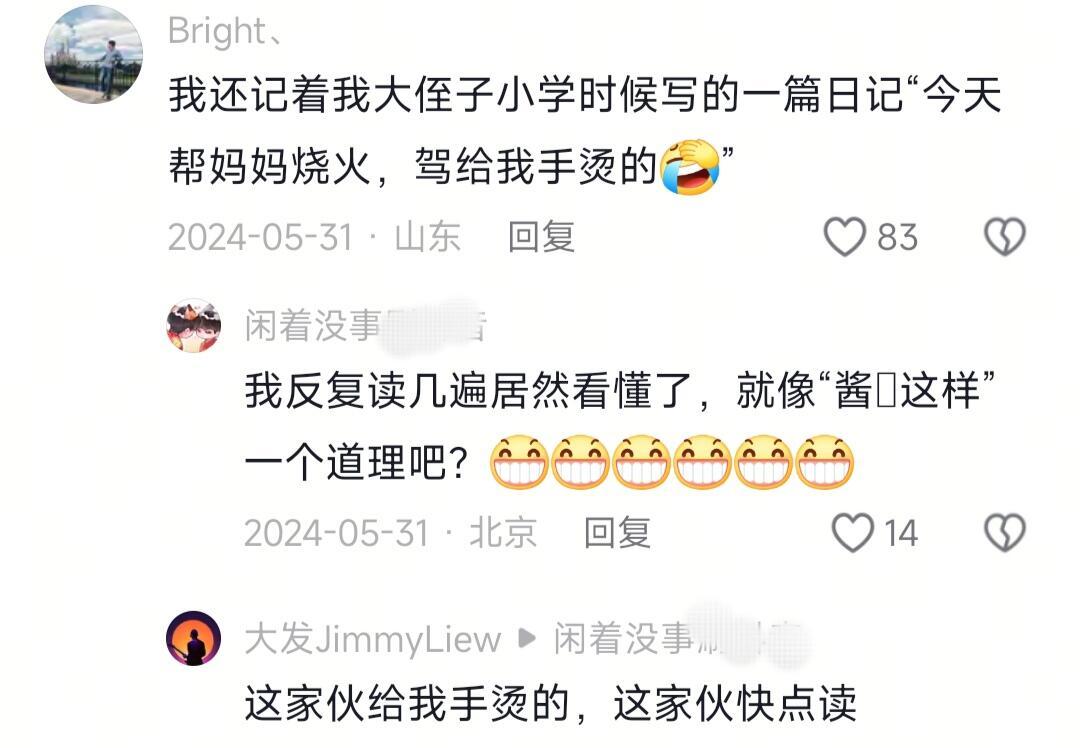Tap the crying-laughing emoji in Bright's comment
Viewport: 1080px width, 748px height.
(689, 166)
